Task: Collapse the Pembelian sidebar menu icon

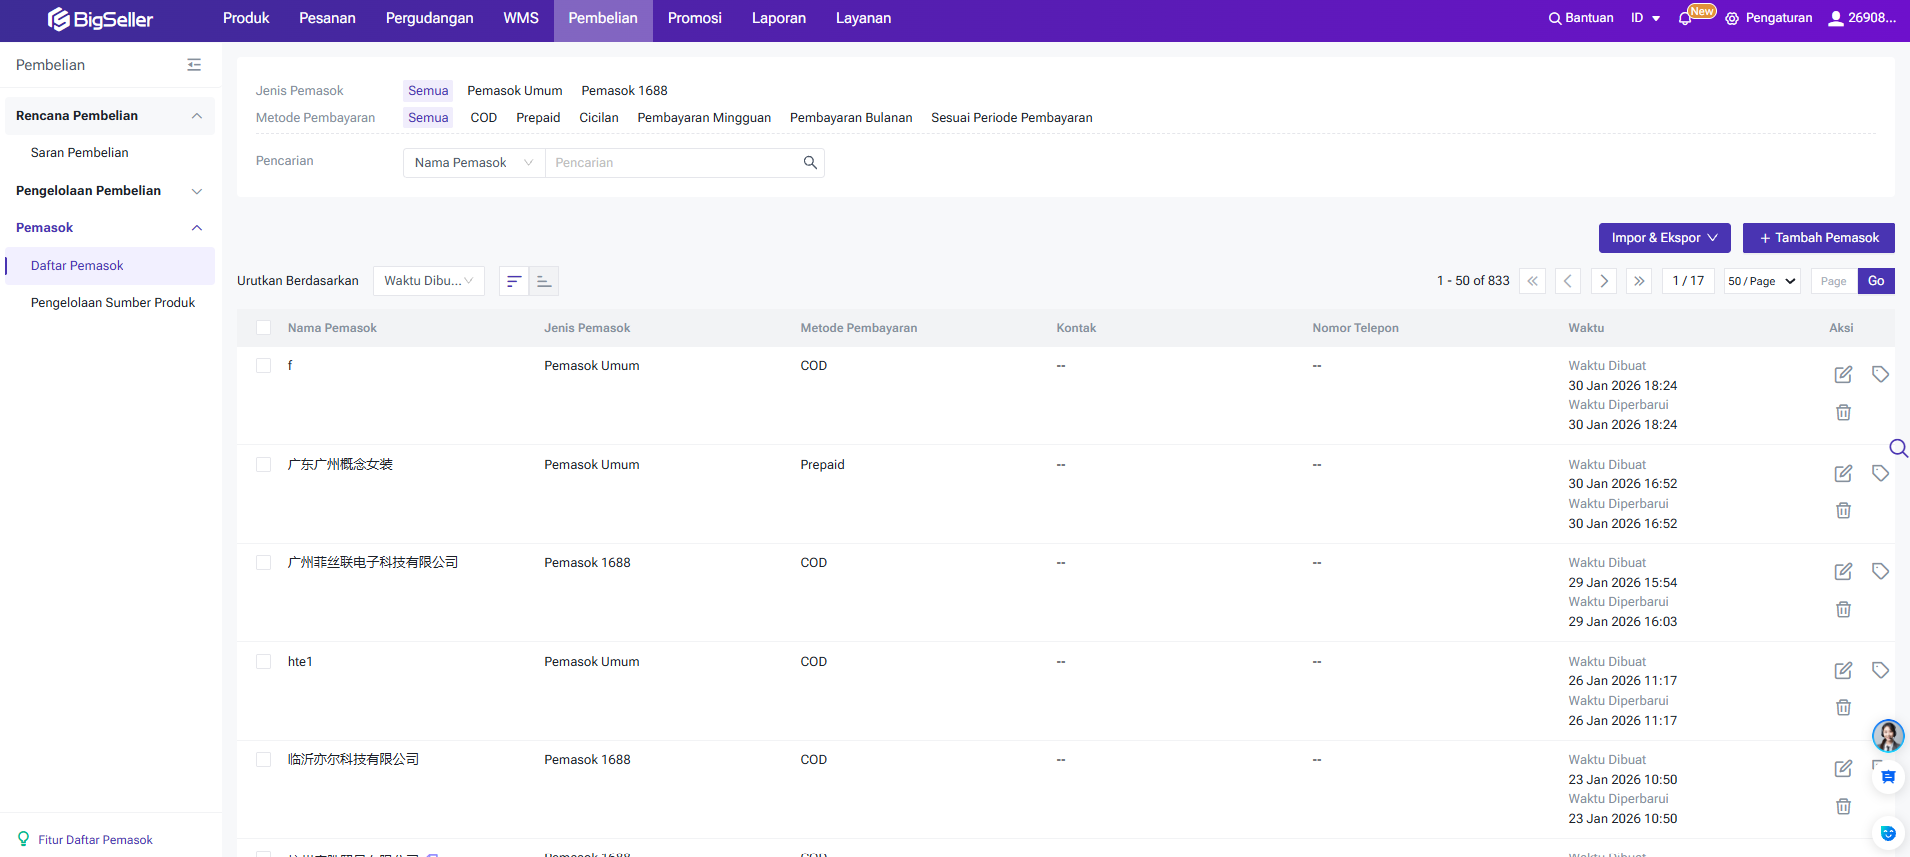Action: 194,65
